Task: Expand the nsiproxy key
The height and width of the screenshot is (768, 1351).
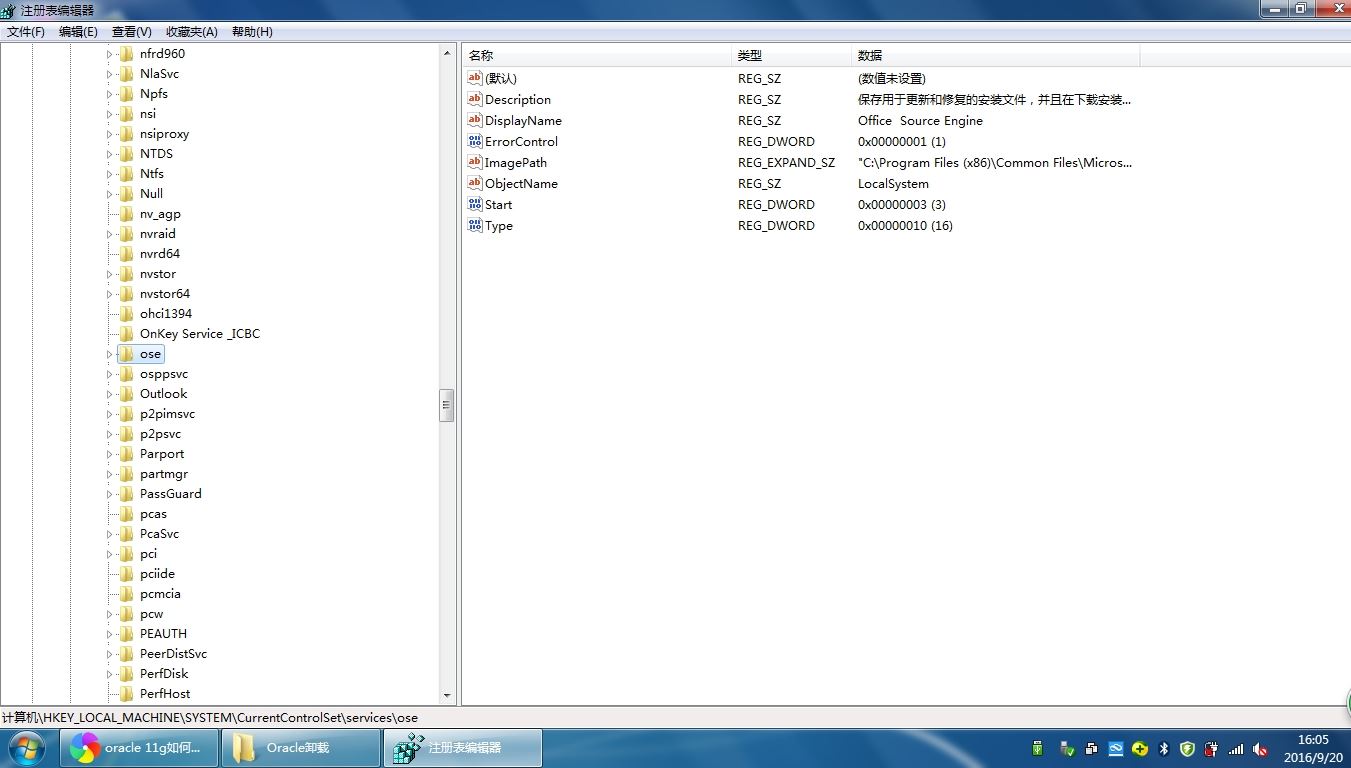Action: (x=110, y=134)
